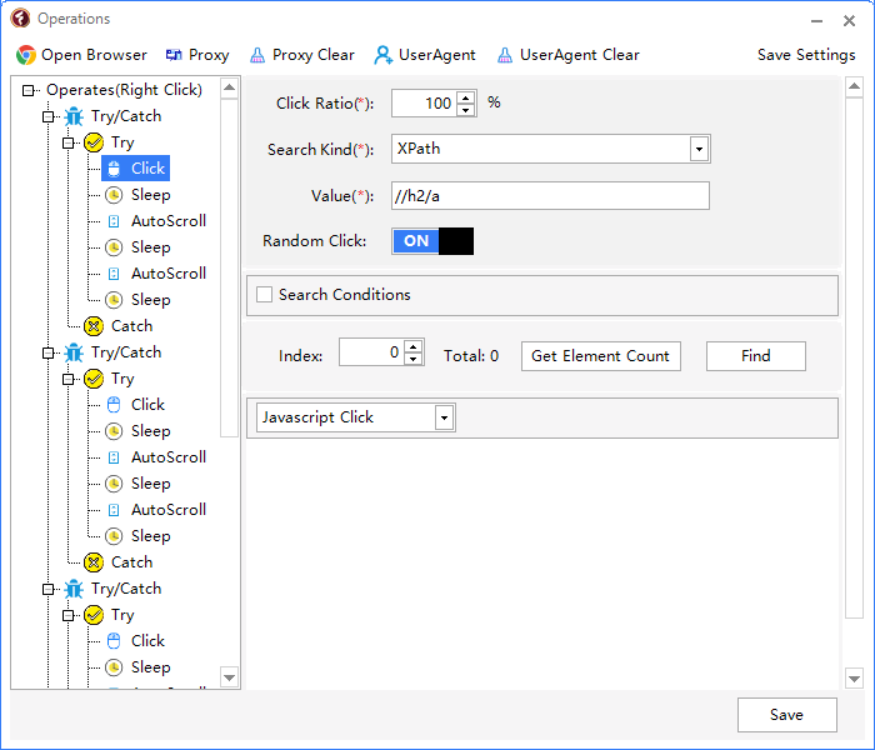
Task: Select the first Try/Catch bug icon
Action: [x=74, y=117]
